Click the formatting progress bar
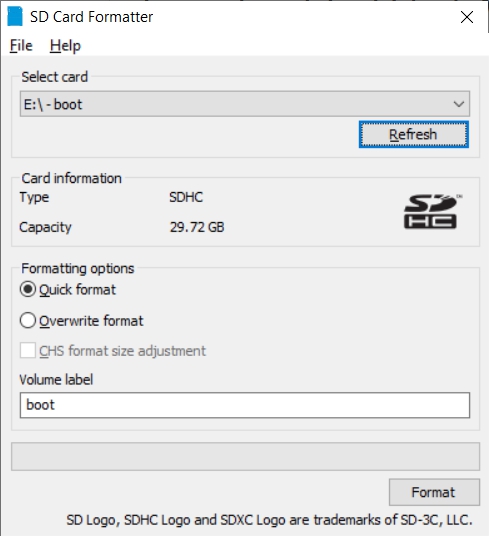The image size is (489, 536). pyautogui.click(x=245, y=456)
